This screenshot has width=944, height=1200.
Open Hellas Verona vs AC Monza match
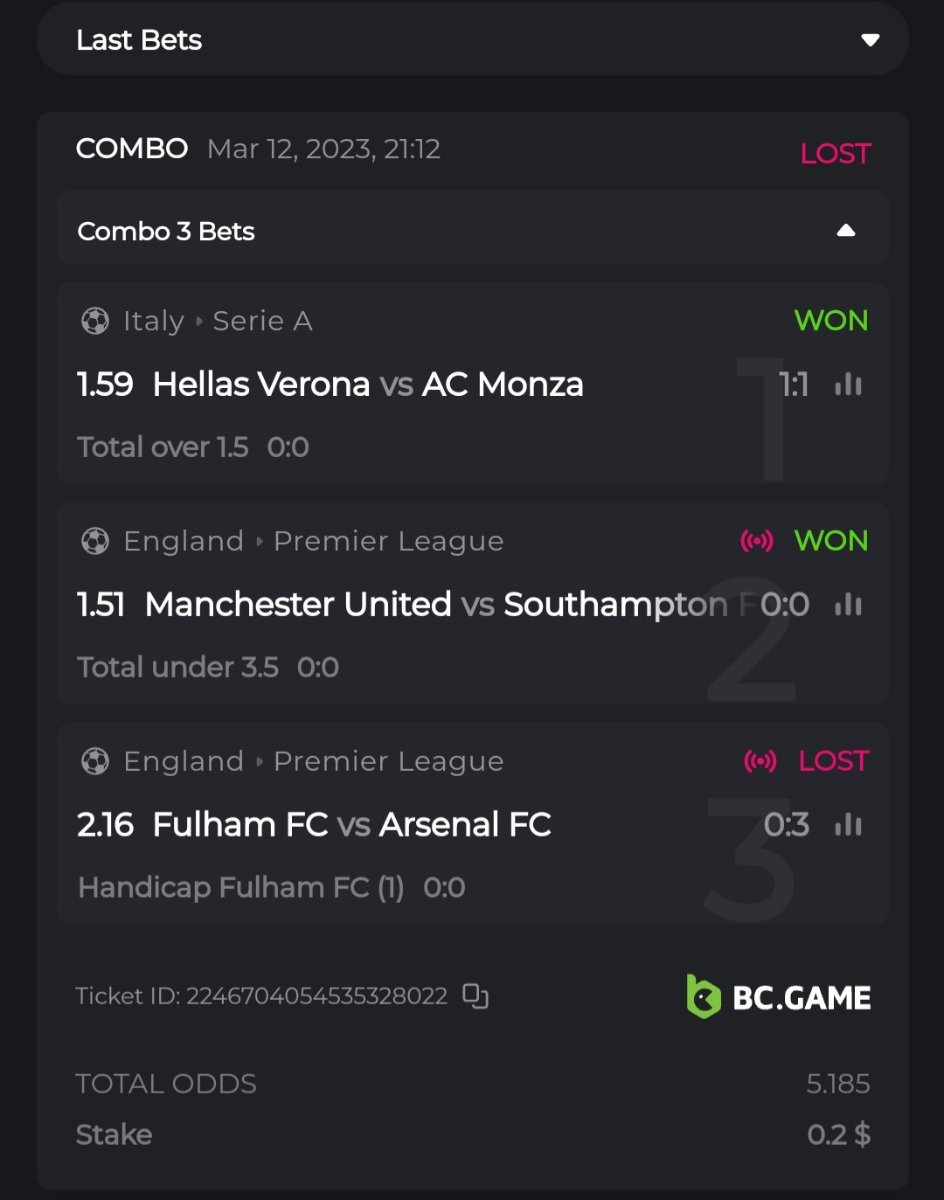(367, 384)
